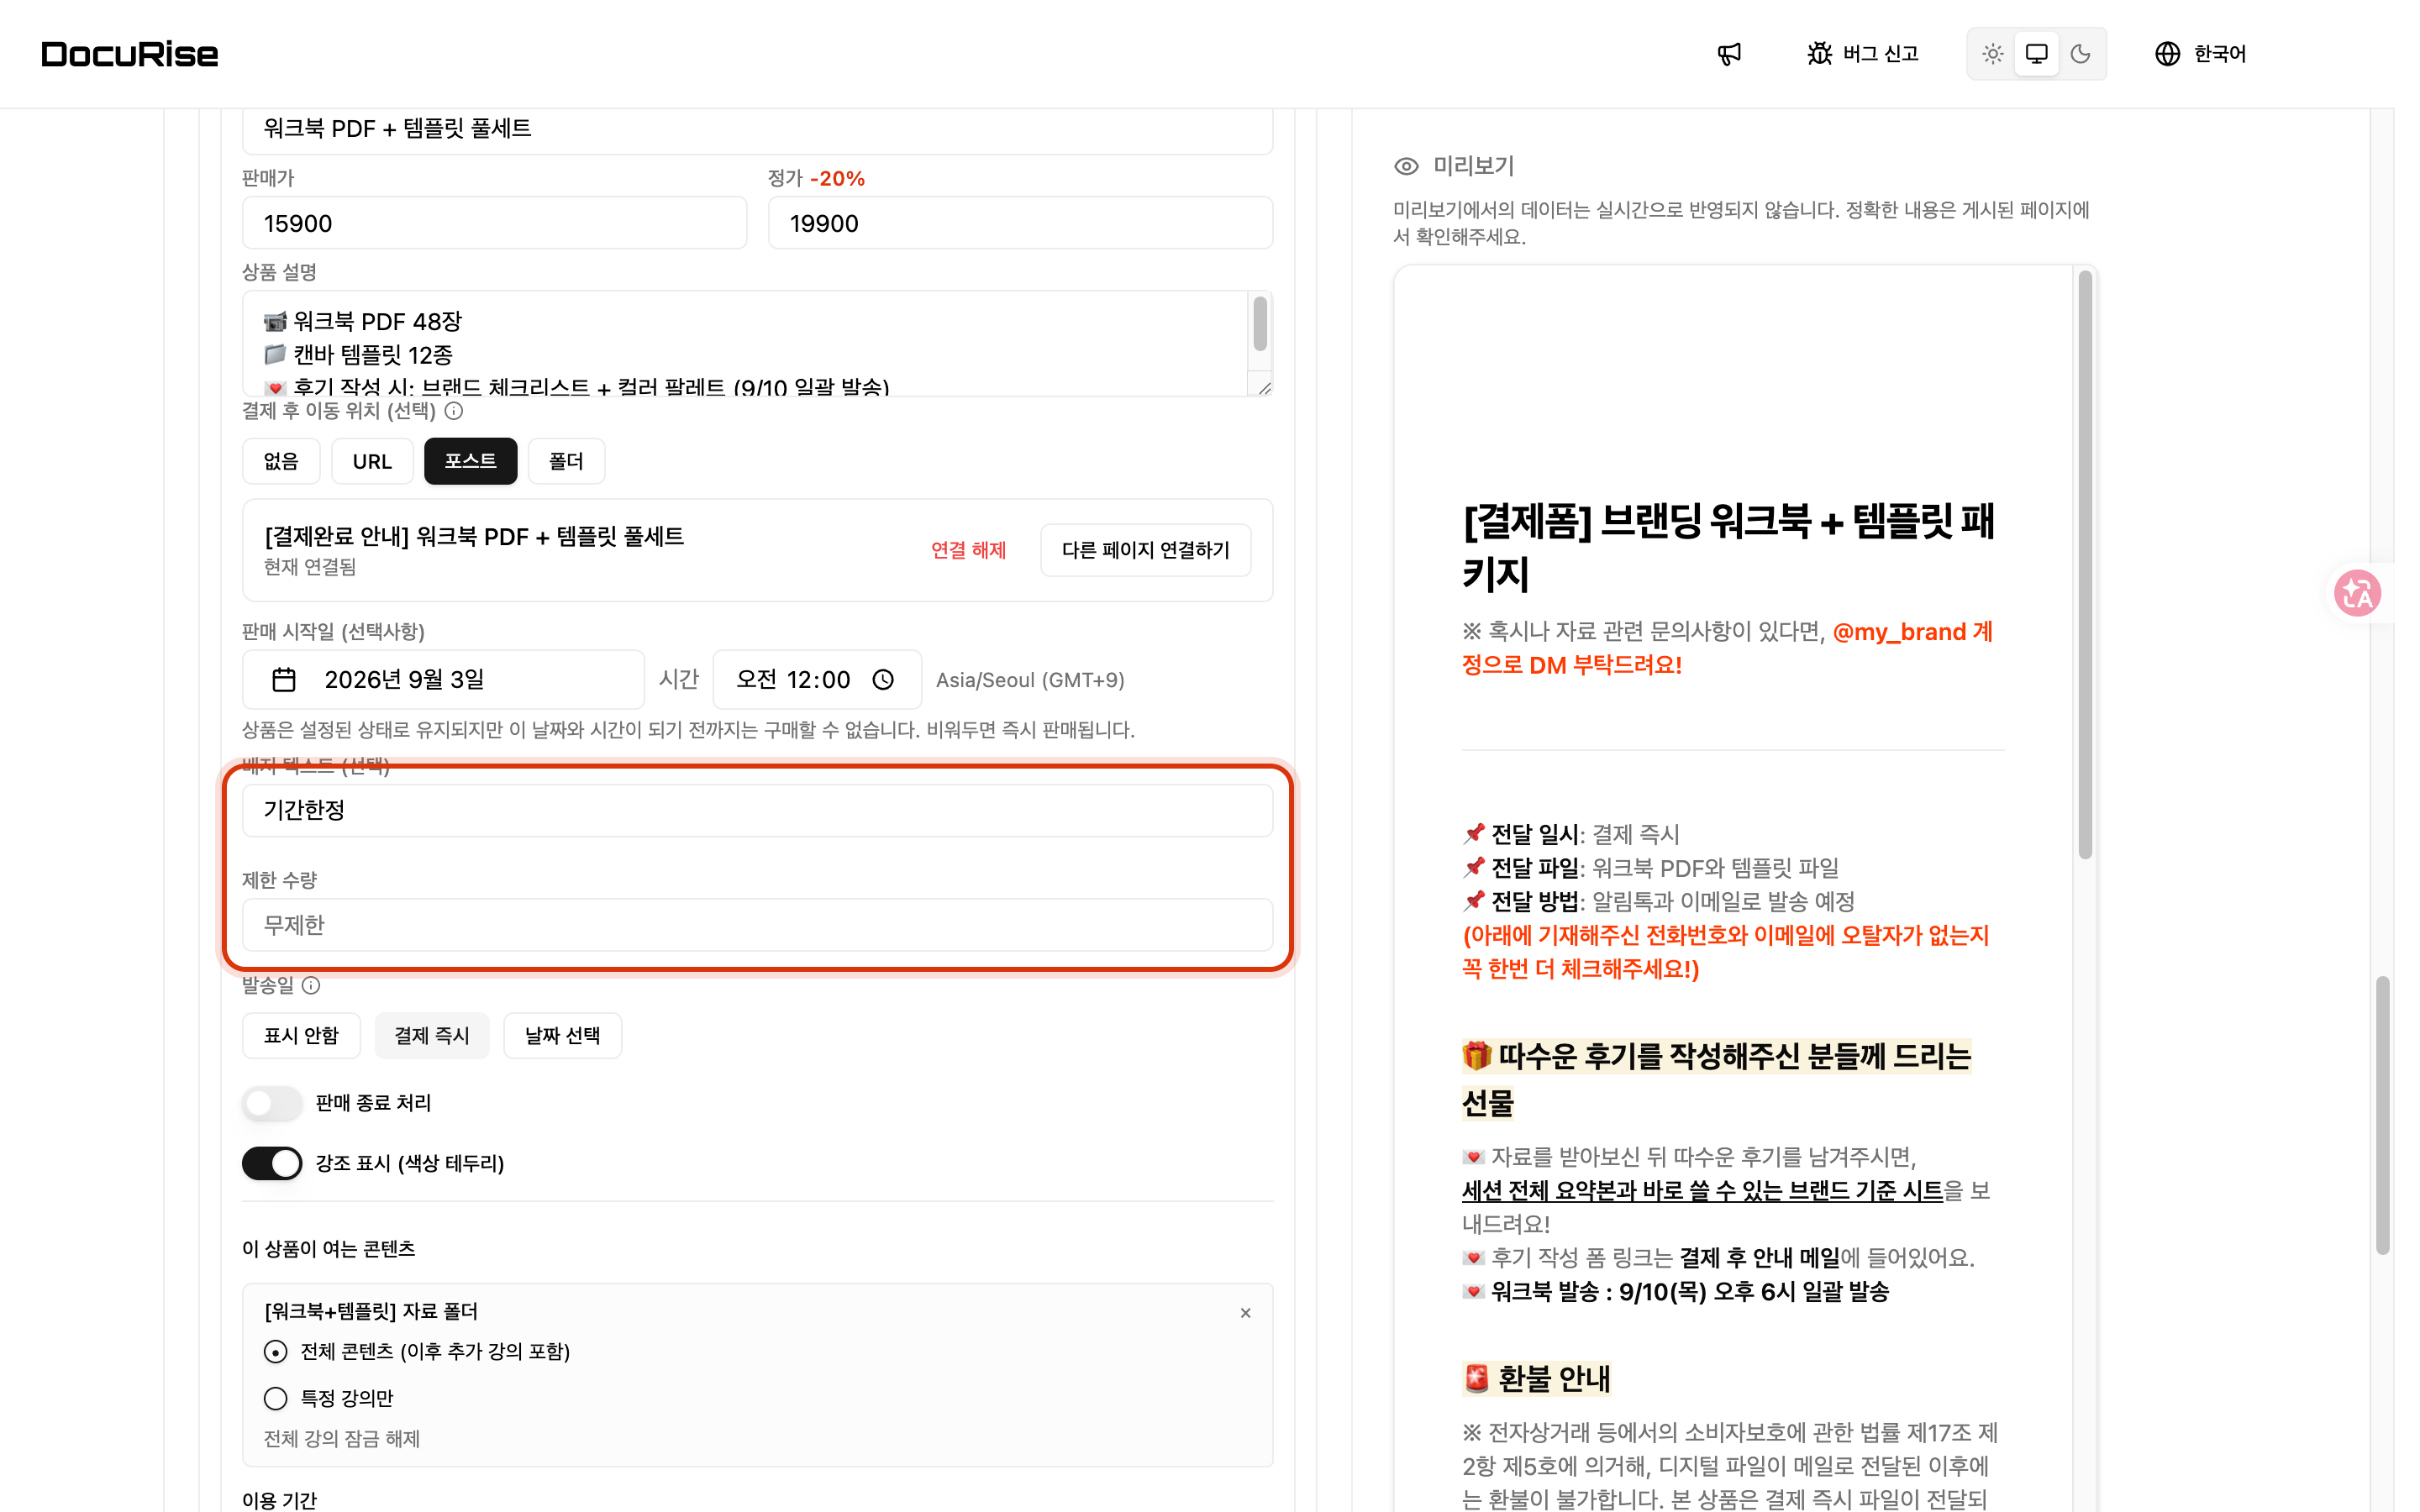The image size is (2420, 1512).
Task: Open language selector 한국어 globe
Action: pos(2200,54)
